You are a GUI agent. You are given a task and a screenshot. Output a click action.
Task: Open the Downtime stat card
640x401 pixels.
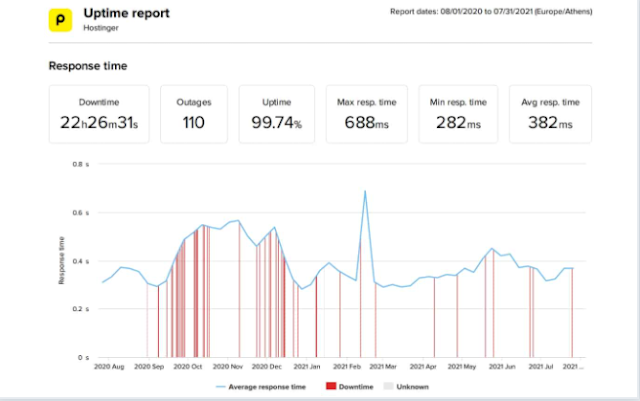[x=99, y=114]
